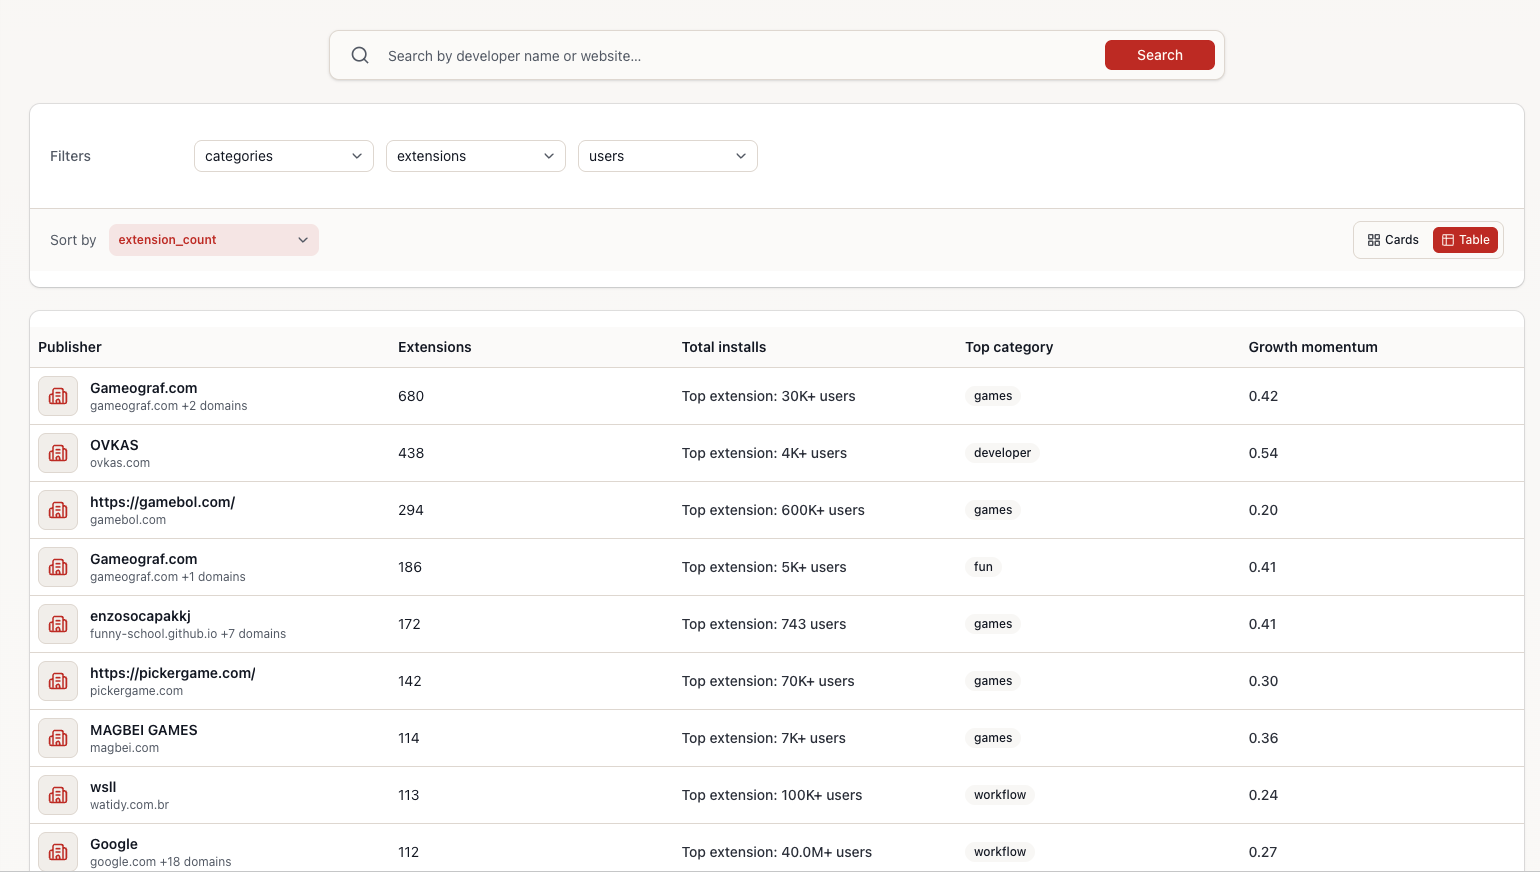
Task: Click the OVKAS publisher icon
Action: (x=58, y=453)
